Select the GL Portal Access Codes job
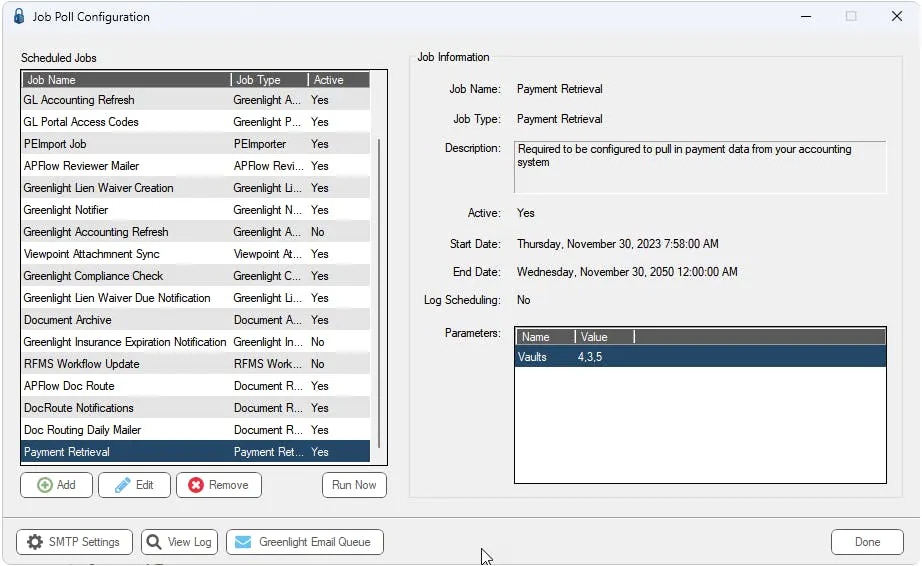The image size is (922, 566). [196, 122]
